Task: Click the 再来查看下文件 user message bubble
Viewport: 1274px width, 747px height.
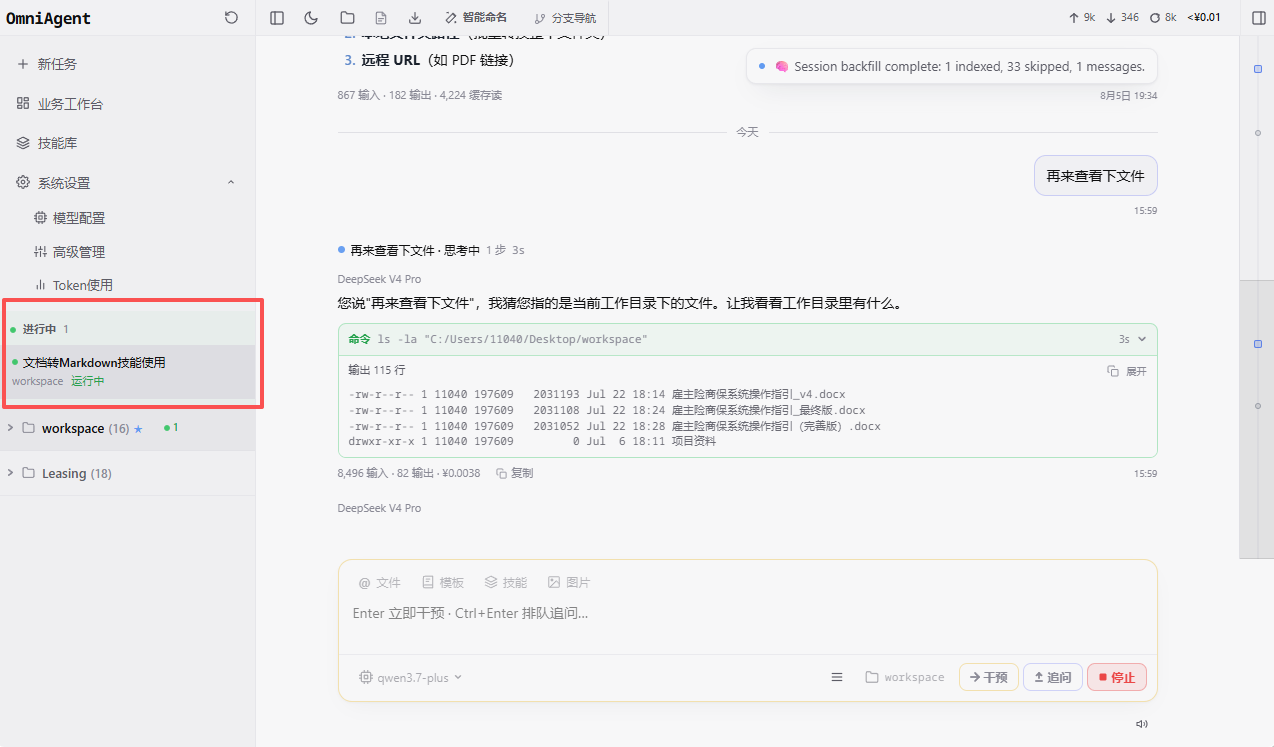Action: [x=1095, y=175]
